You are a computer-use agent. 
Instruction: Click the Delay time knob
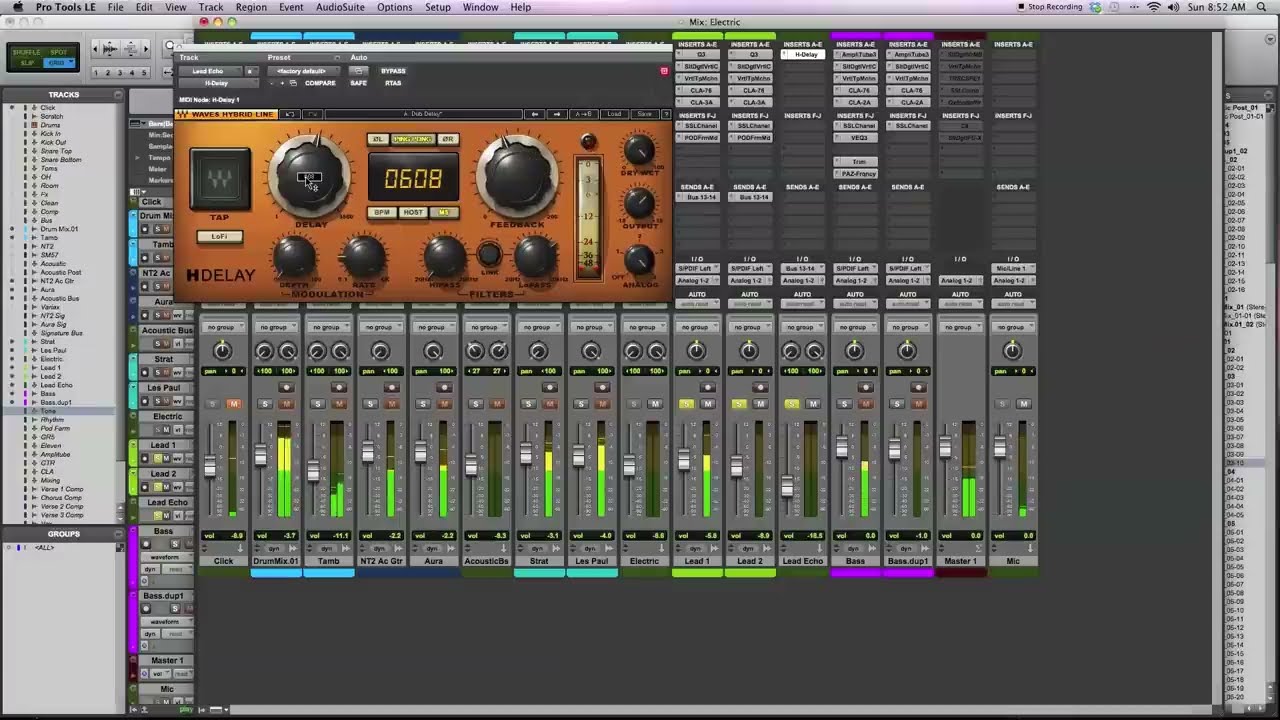pos(310,176)
